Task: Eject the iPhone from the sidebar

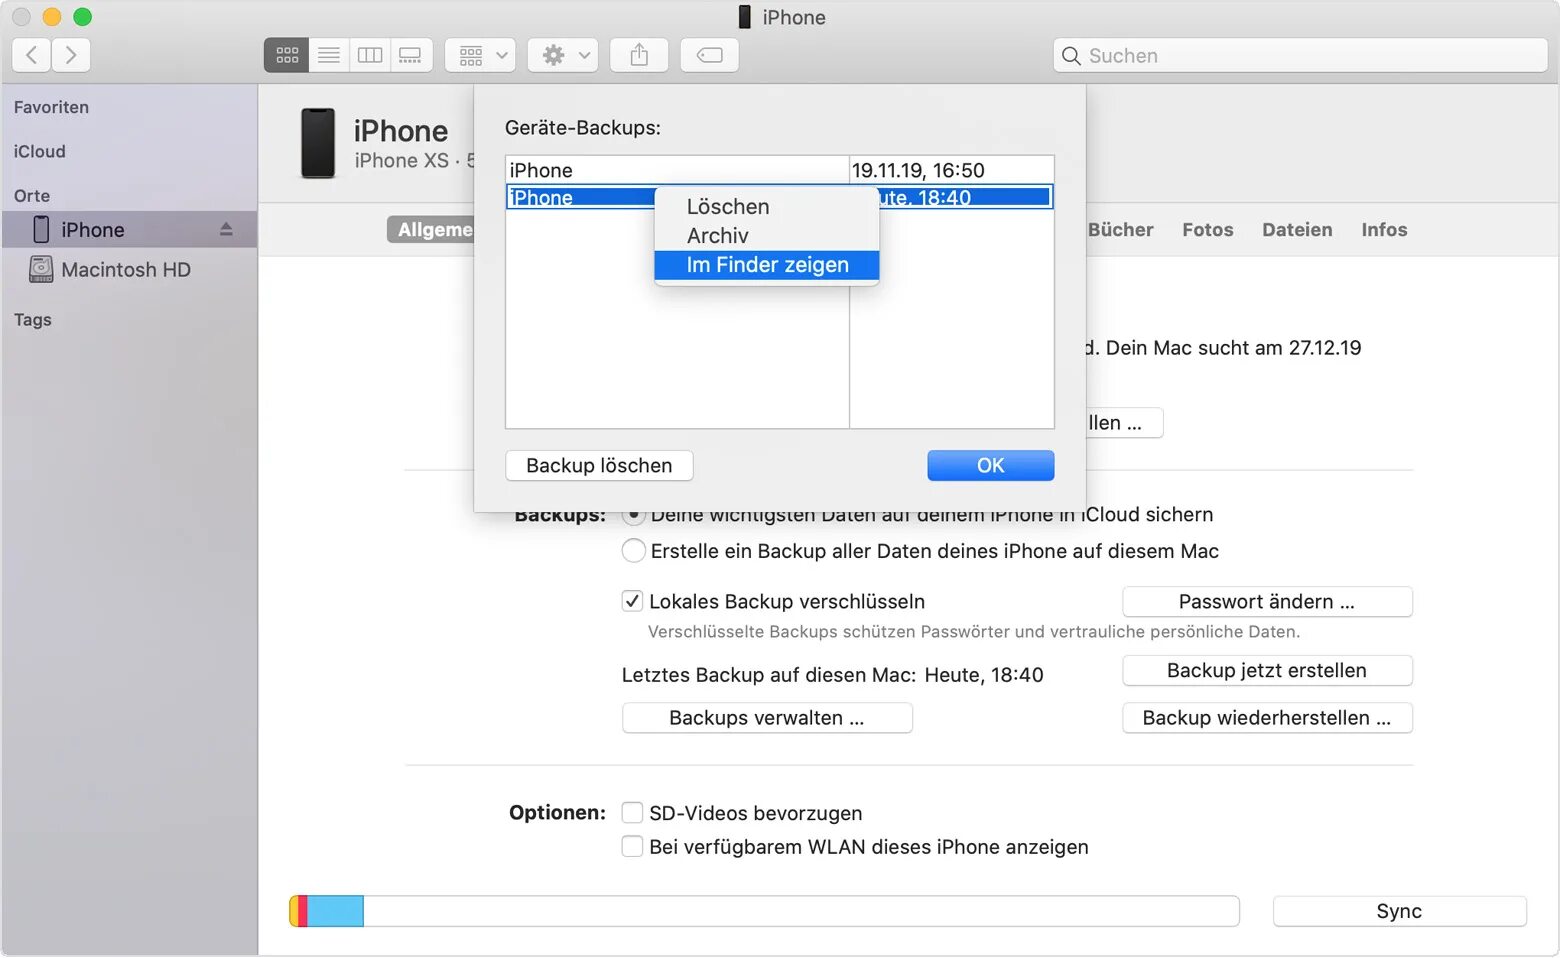Action: [226, 230]
